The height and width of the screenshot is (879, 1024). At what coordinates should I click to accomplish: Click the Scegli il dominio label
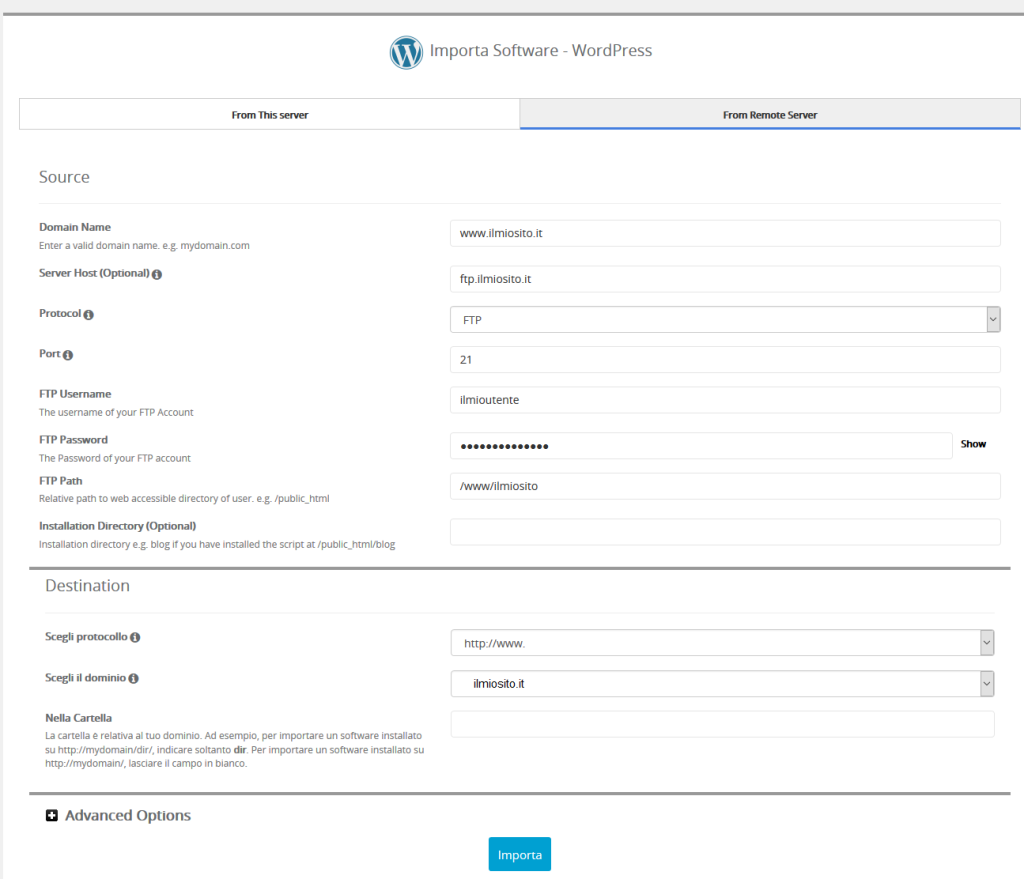tap(86, 678)
